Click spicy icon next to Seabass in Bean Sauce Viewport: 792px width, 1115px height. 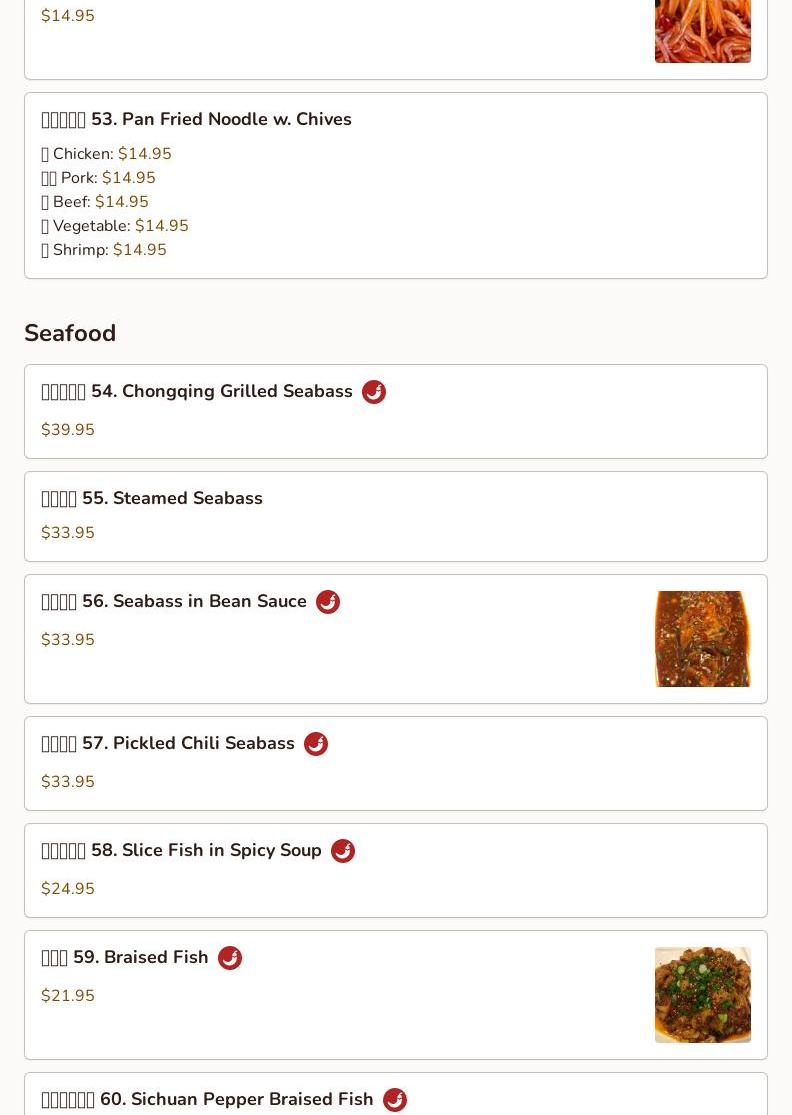[x=328, y=602]
